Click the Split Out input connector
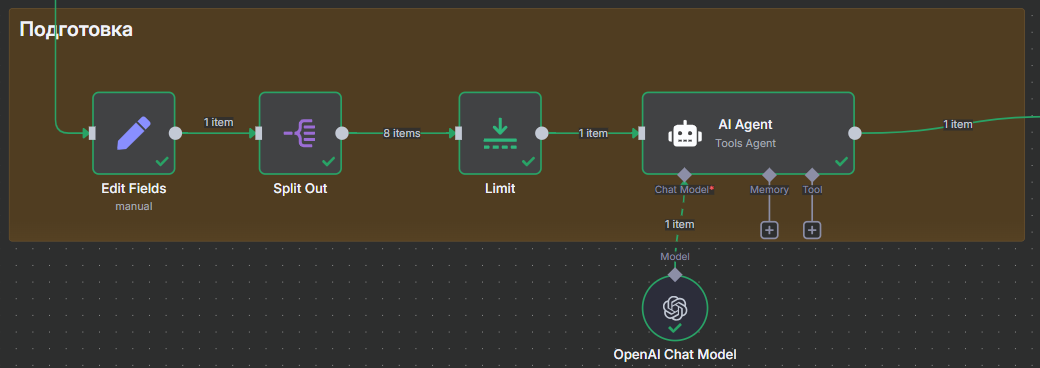 coord(259,133)
